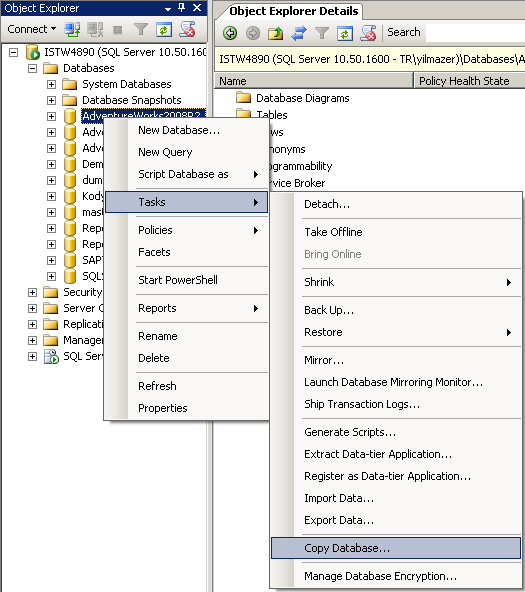This screenshot has width=525, height=592.
Task: Collapse the ISTW4890 server node
Action: pos(14,52)
